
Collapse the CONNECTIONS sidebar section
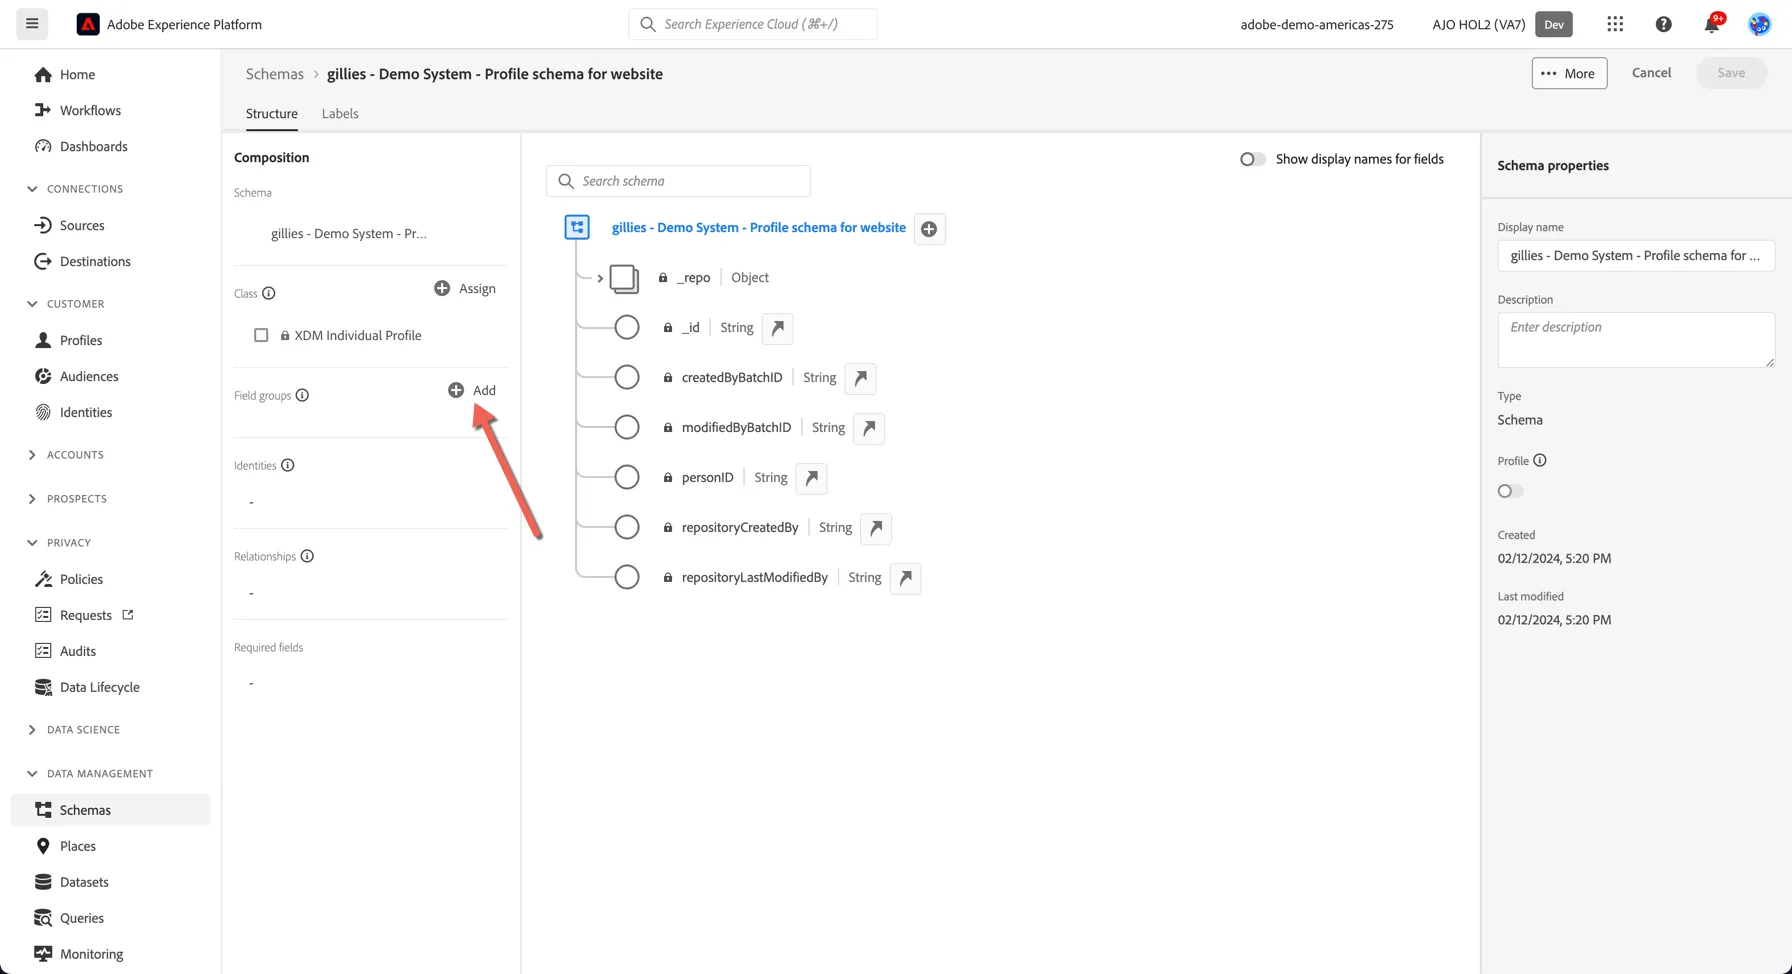tap(32, 189)
